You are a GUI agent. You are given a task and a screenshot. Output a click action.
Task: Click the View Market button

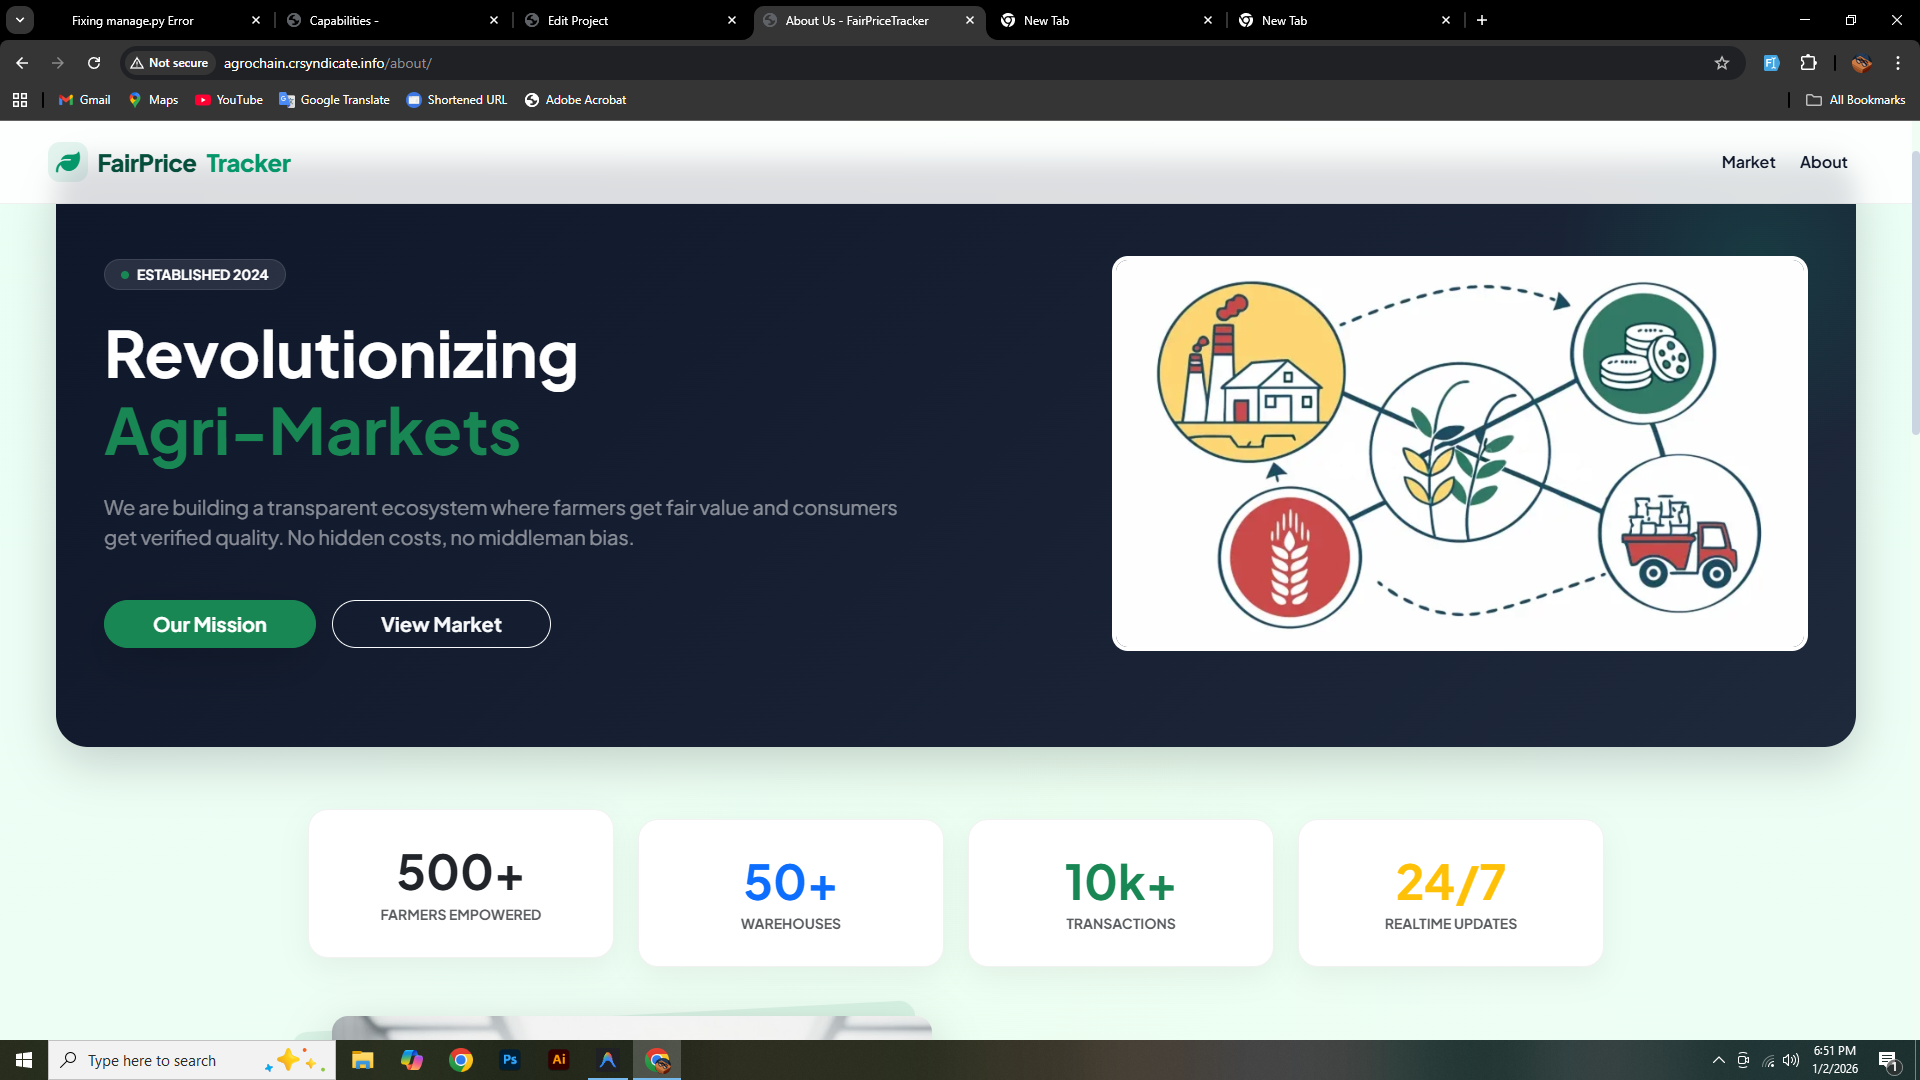441,624
